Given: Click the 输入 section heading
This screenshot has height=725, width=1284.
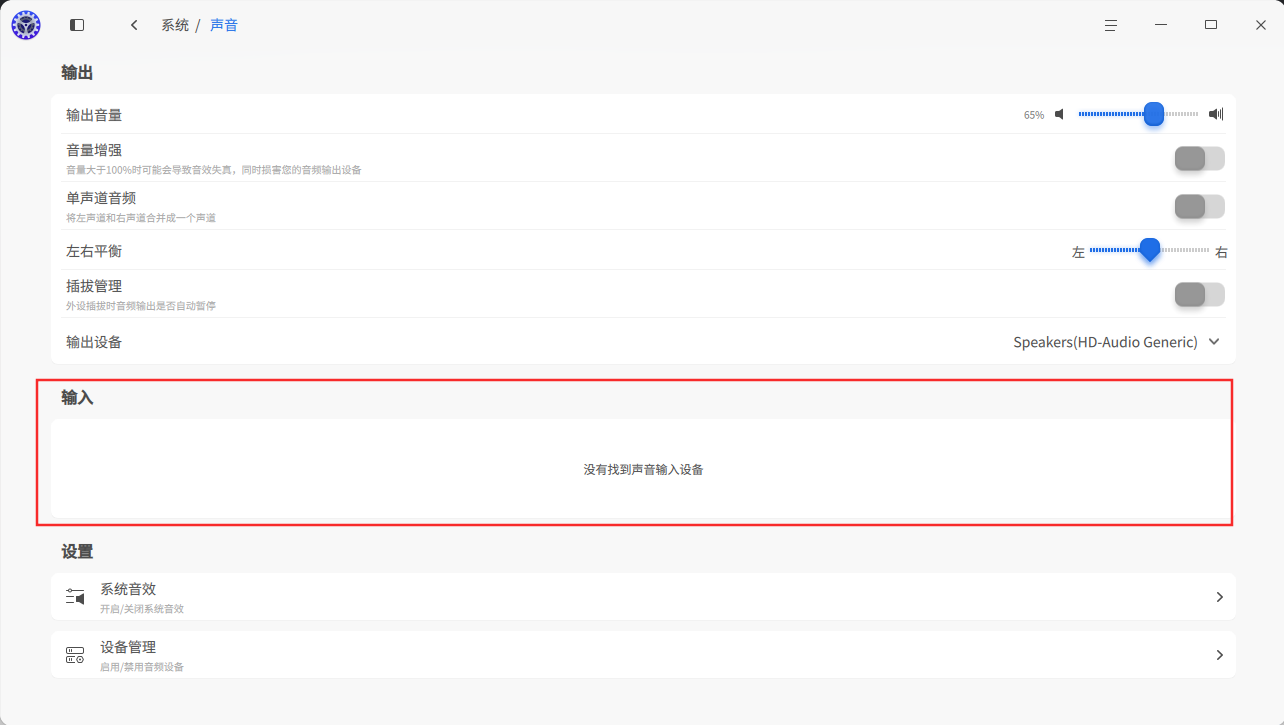Looking at the screenshot, I should (x=77, y=397).
